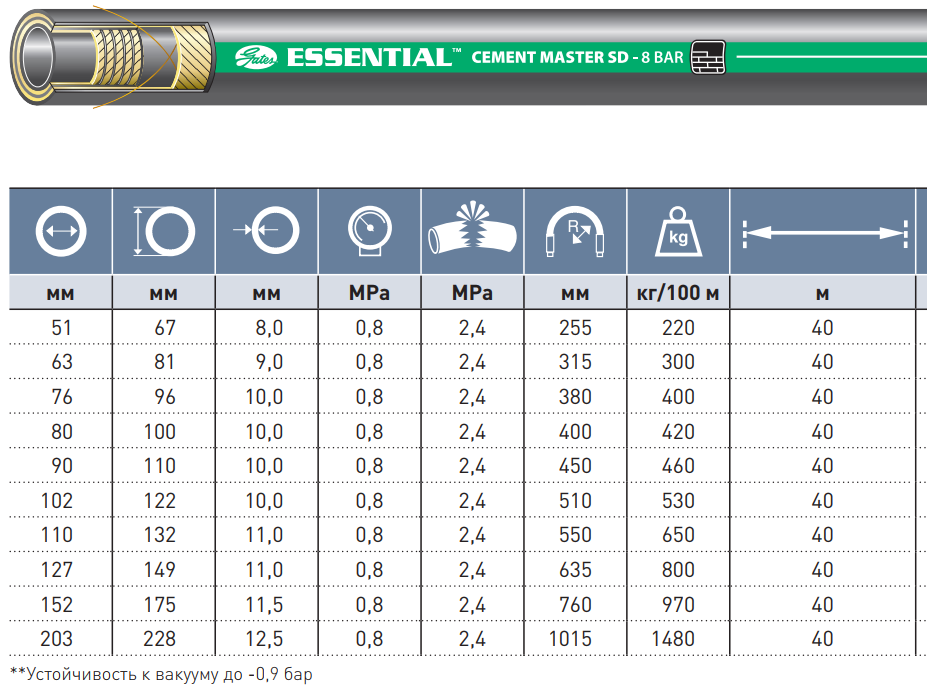Click weight value 300
Image resolution: width=927 pixels, height=687 pixels.
(x=678, y=362)
